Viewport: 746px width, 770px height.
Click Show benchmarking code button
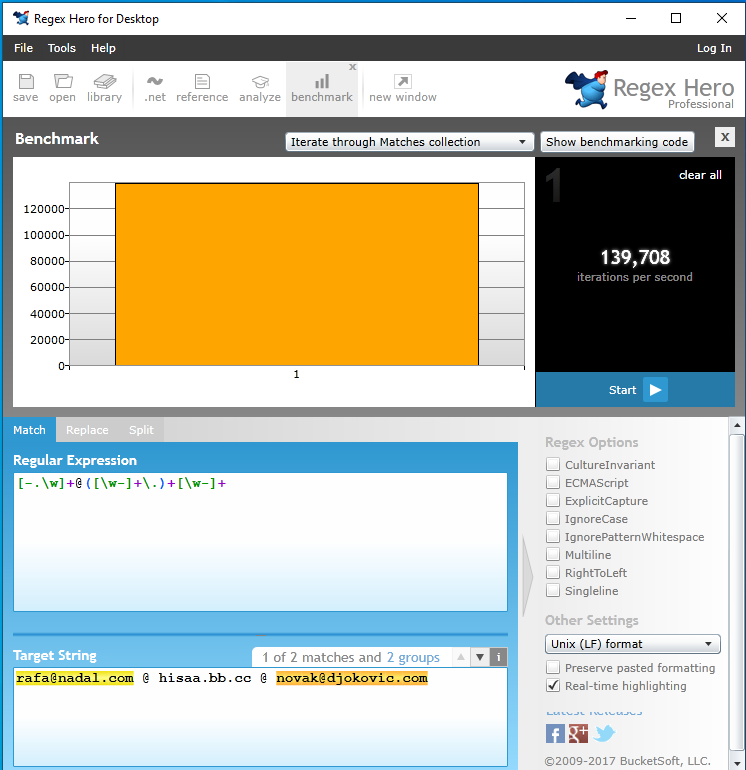(617, 142)
